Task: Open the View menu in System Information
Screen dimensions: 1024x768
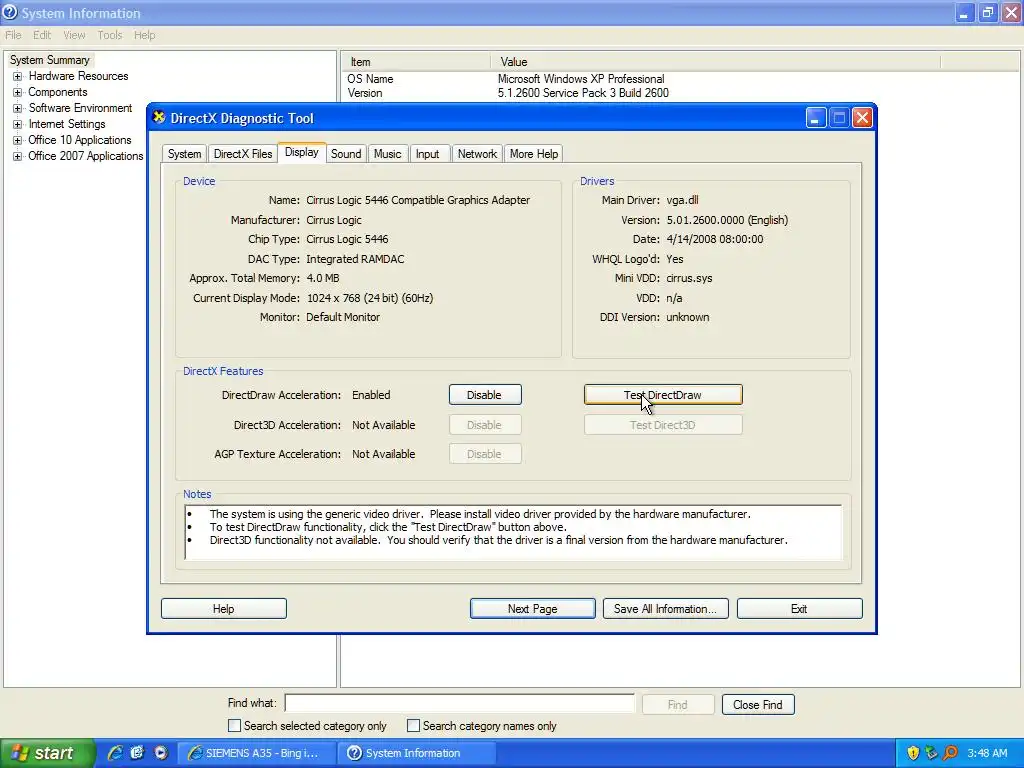Action: [x=74, y=35]
